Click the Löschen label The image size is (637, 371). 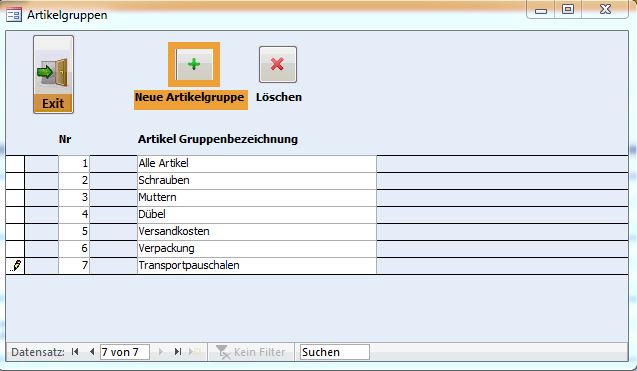coord(279,97)
